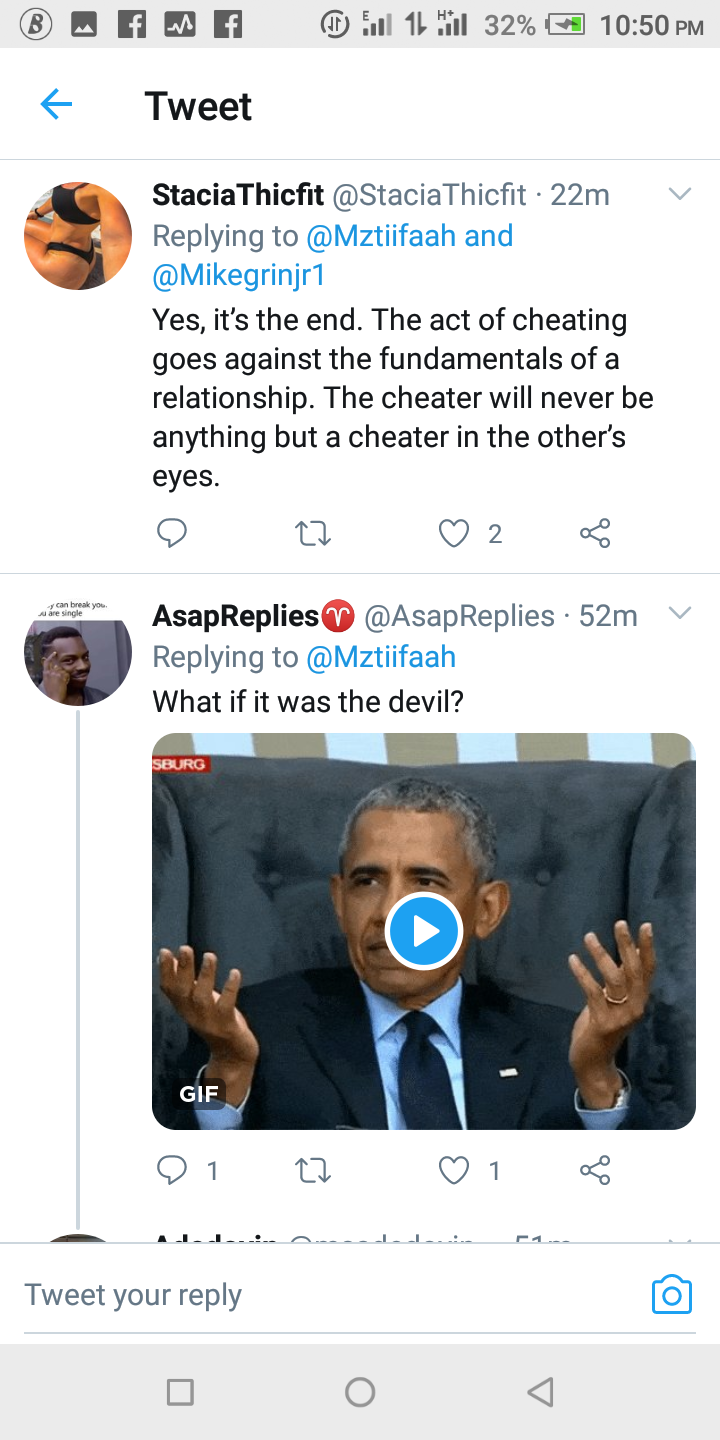Open reply icon under AsapReplies tweet
The width and height of the screenshot is (720, 1440).
click(172, 1170)
